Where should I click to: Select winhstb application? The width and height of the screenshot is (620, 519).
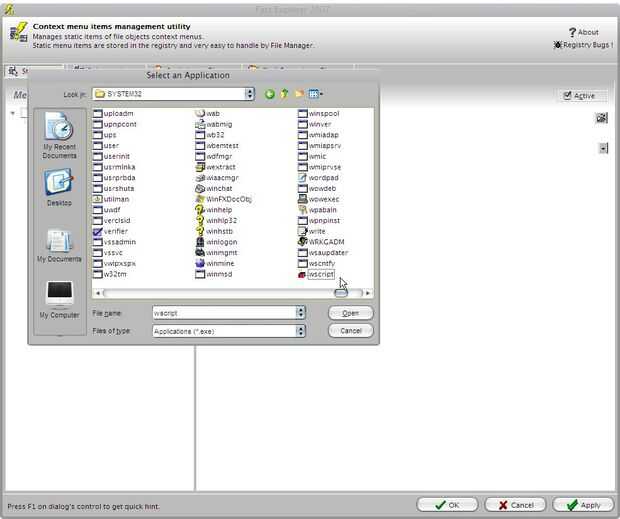[x=214, y=231]
